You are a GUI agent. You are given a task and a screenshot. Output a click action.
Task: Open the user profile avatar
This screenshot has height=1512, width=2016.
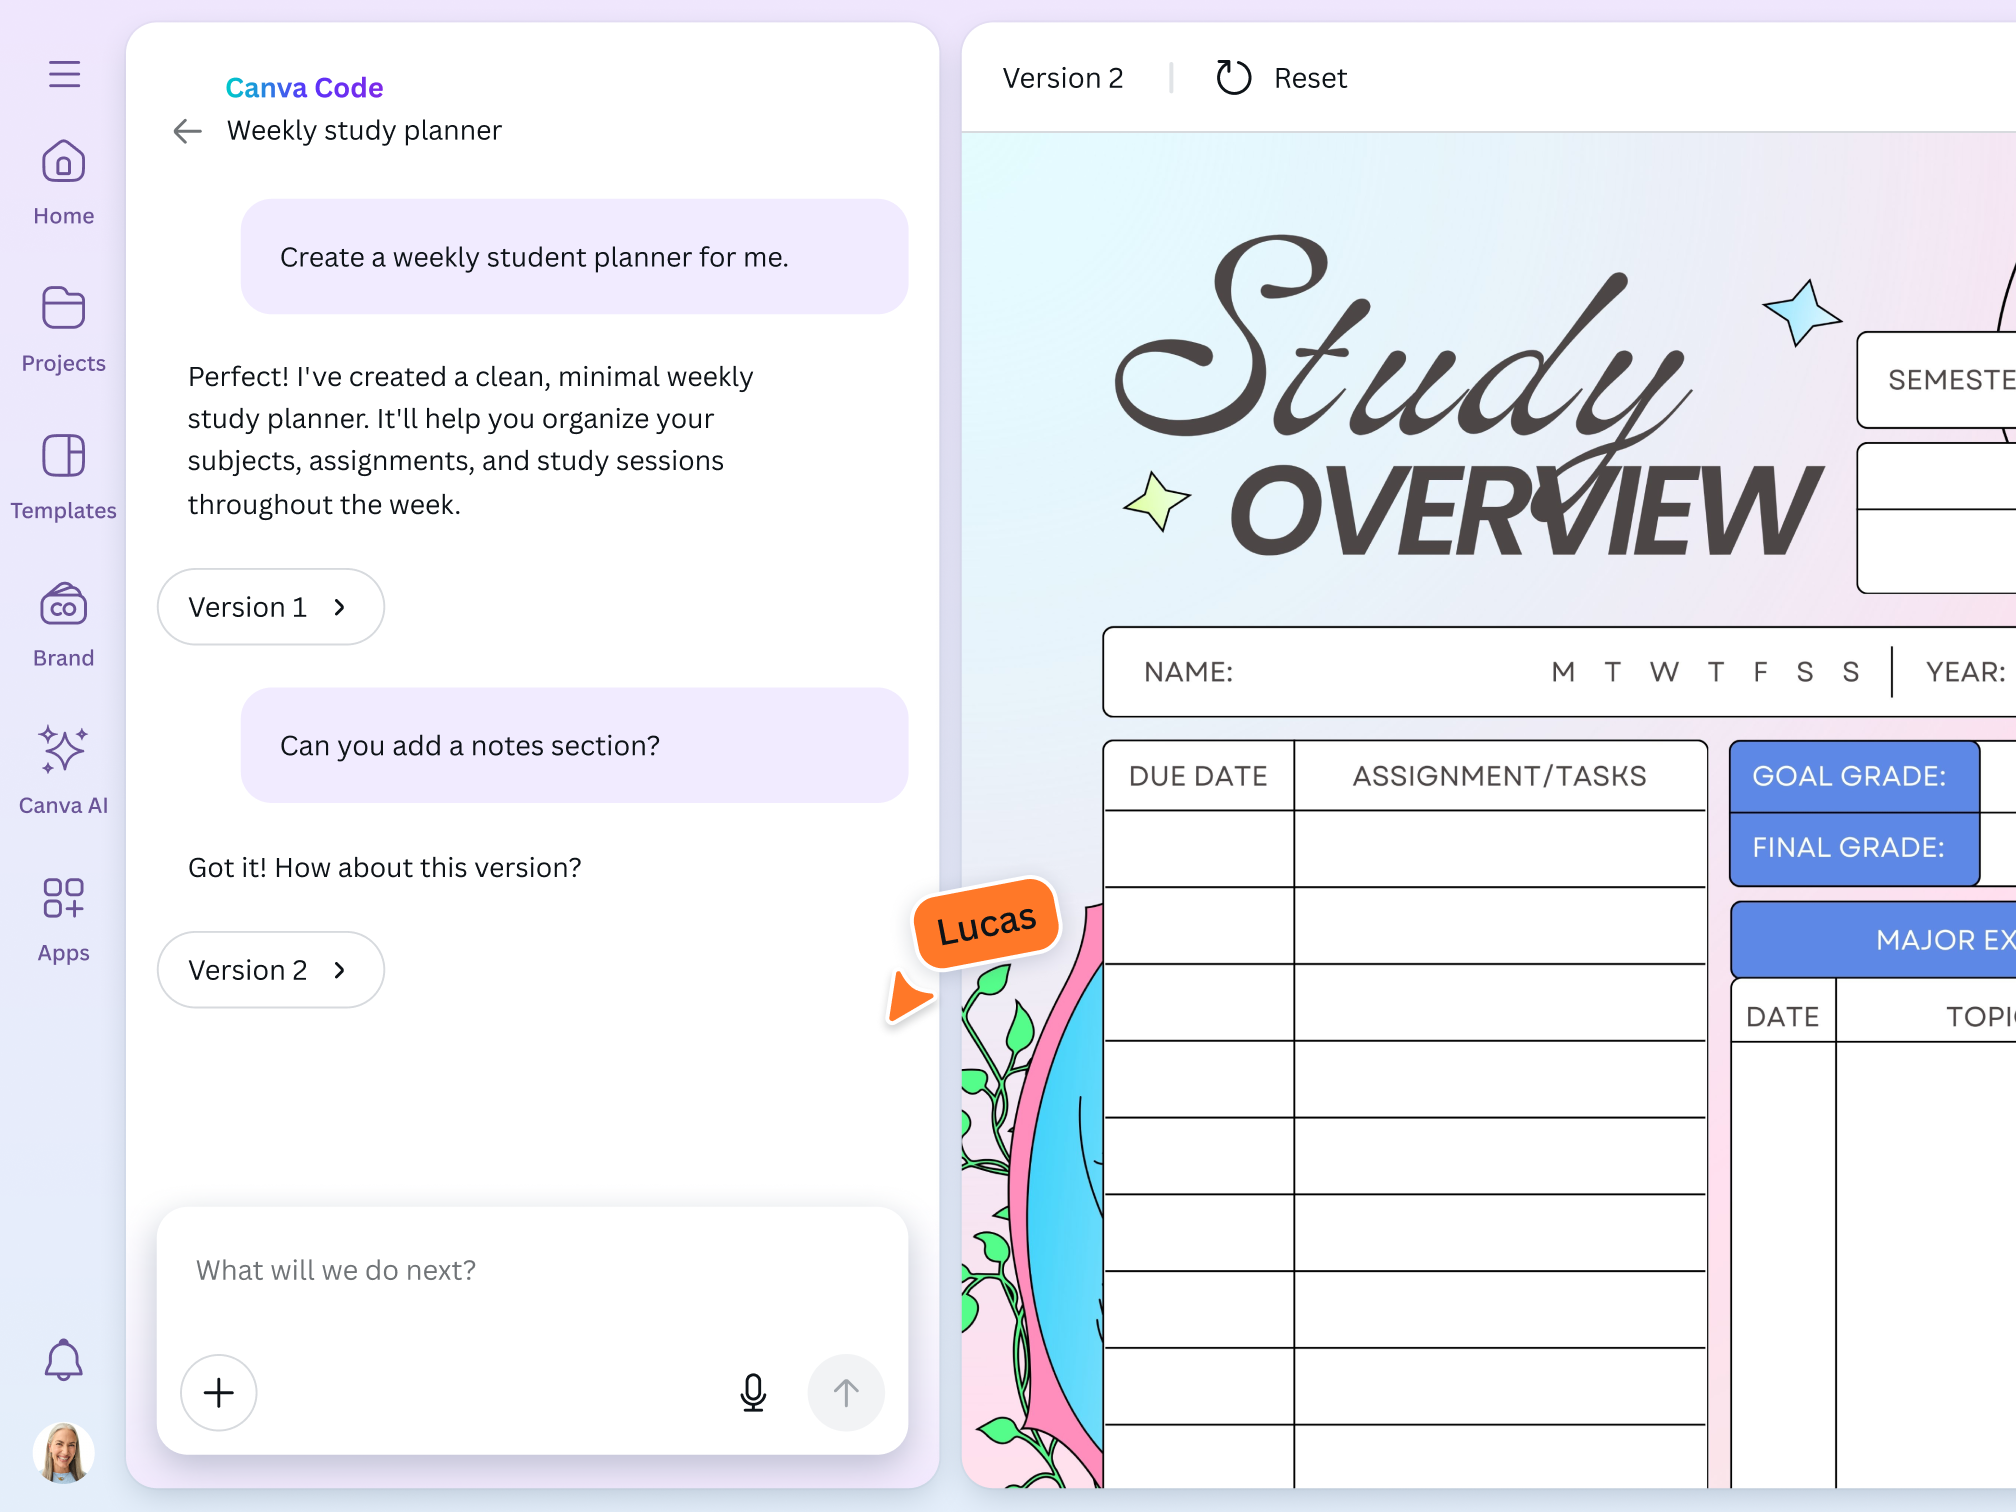click(x=63, y=1452)
